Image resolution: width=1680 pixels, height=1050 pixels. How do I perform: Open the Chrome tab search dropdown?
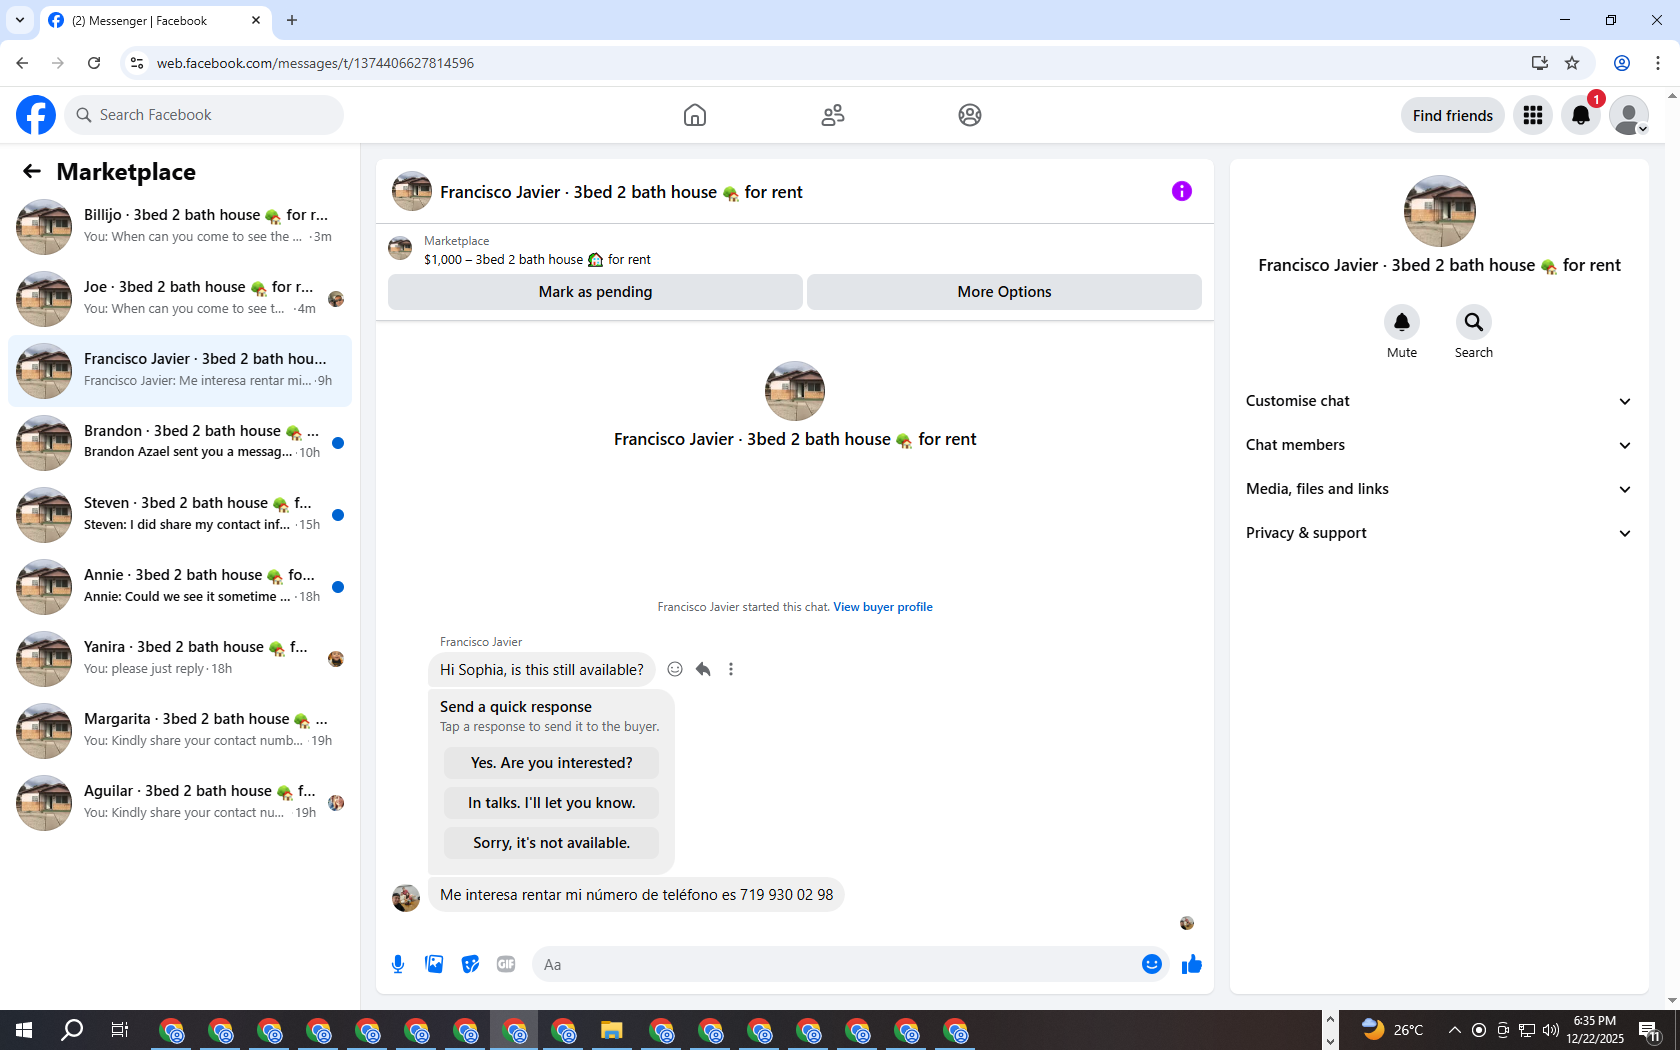pyautogui.click(x=20, y=20)
